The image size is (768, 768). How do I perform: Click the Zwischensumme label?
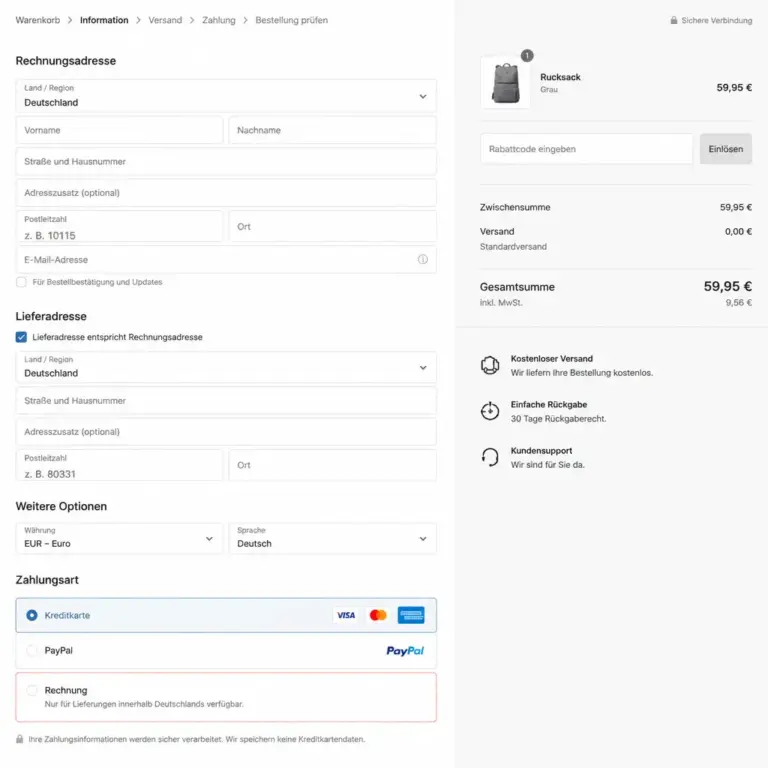[515, 207]
